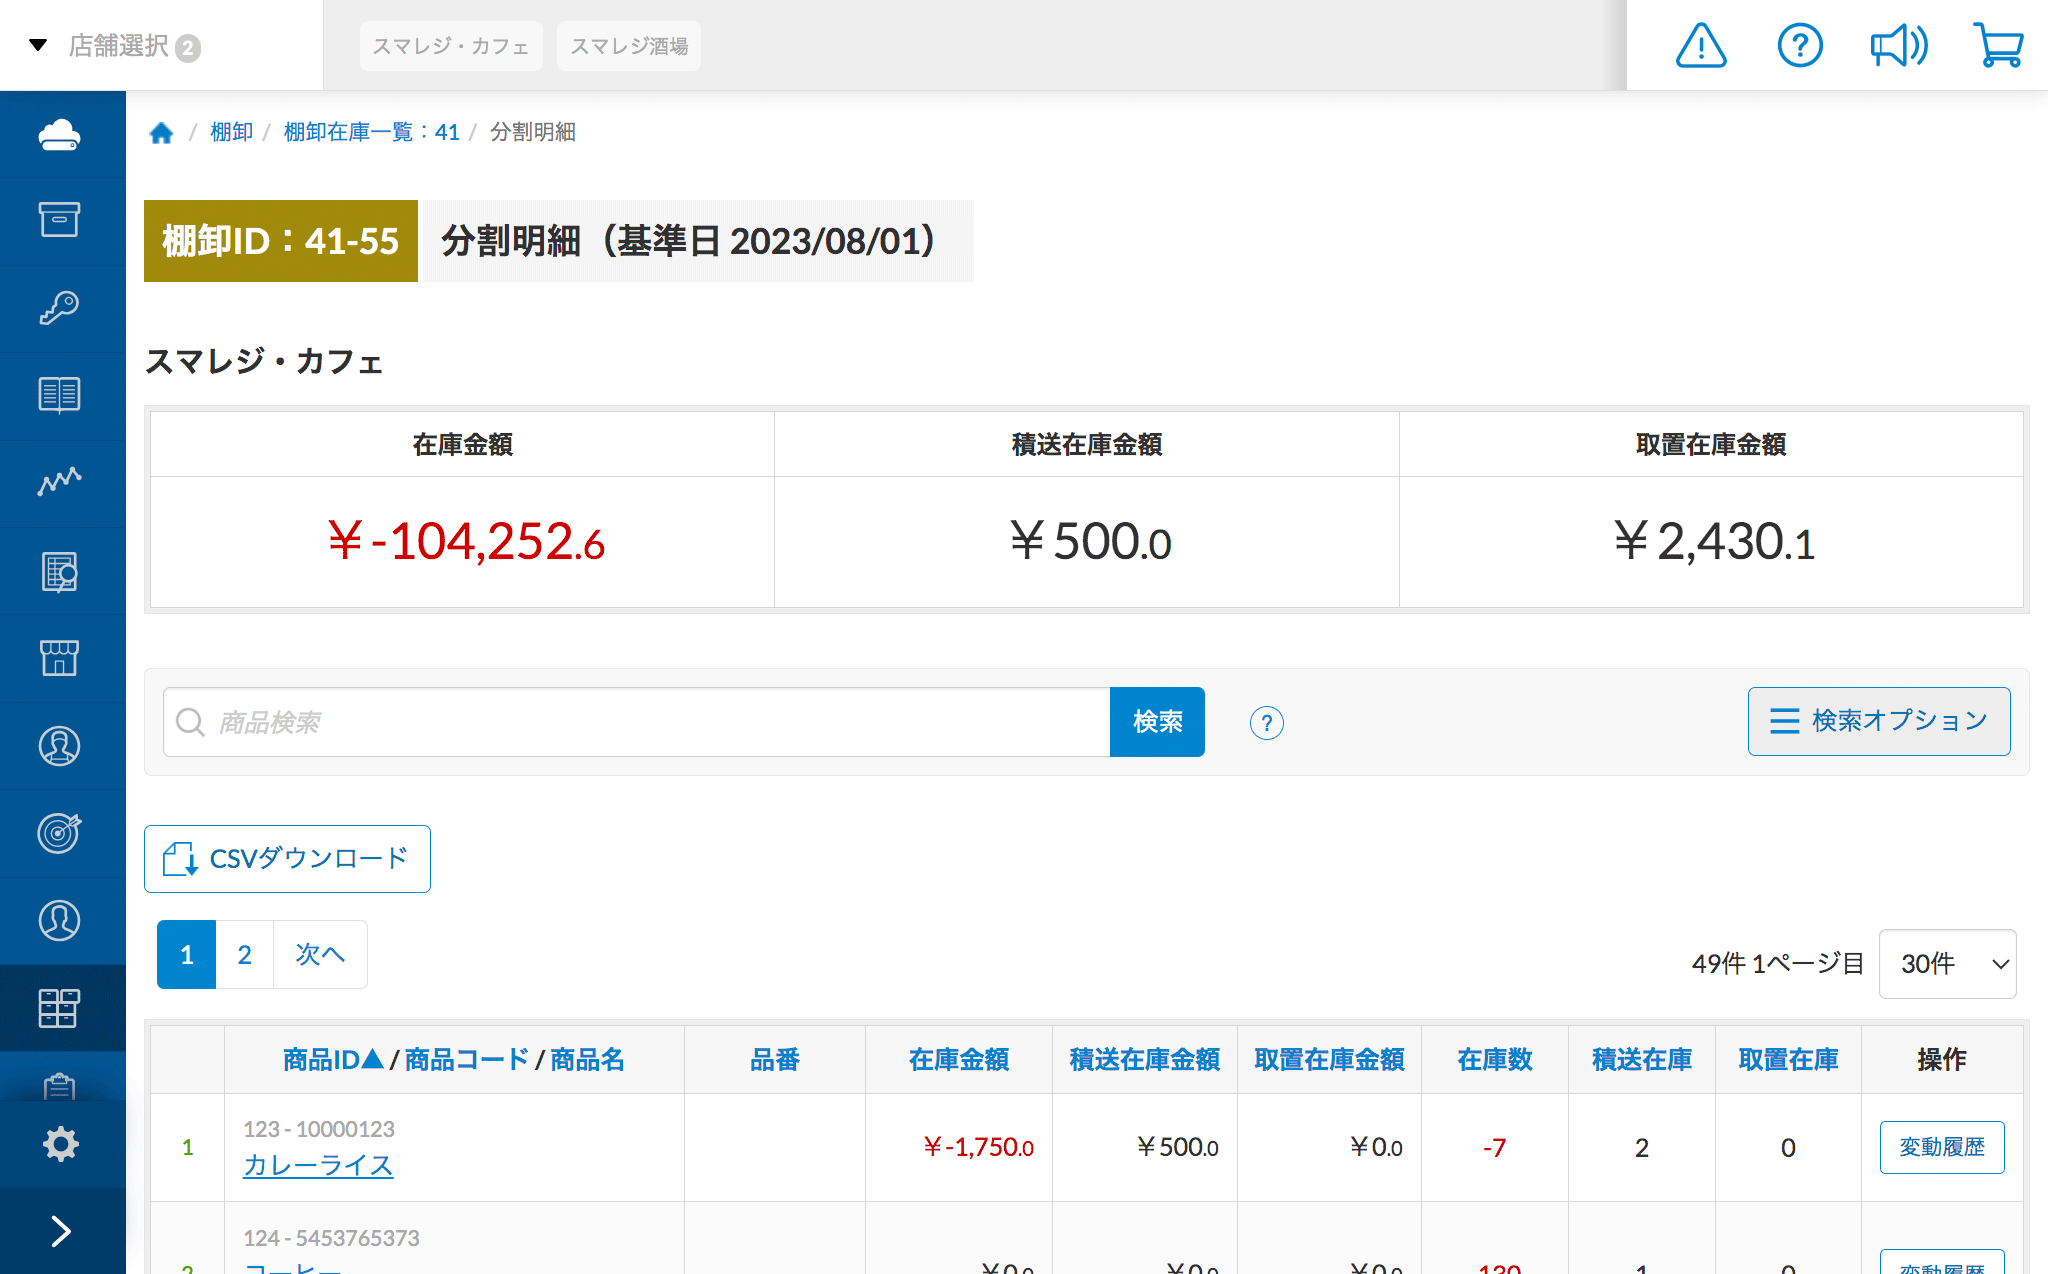Select the key icon in the sidebar
Viewport: 2048px width, 1274px height.
pyautogui.click(x=61, y=308)
